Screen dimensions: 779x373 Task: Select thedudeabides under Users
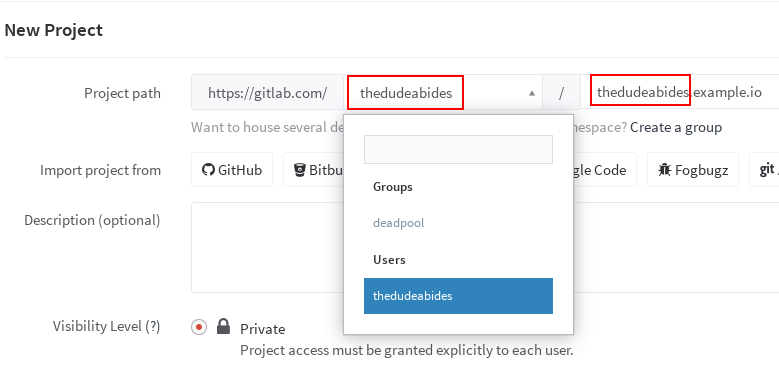tap(458, 296)
